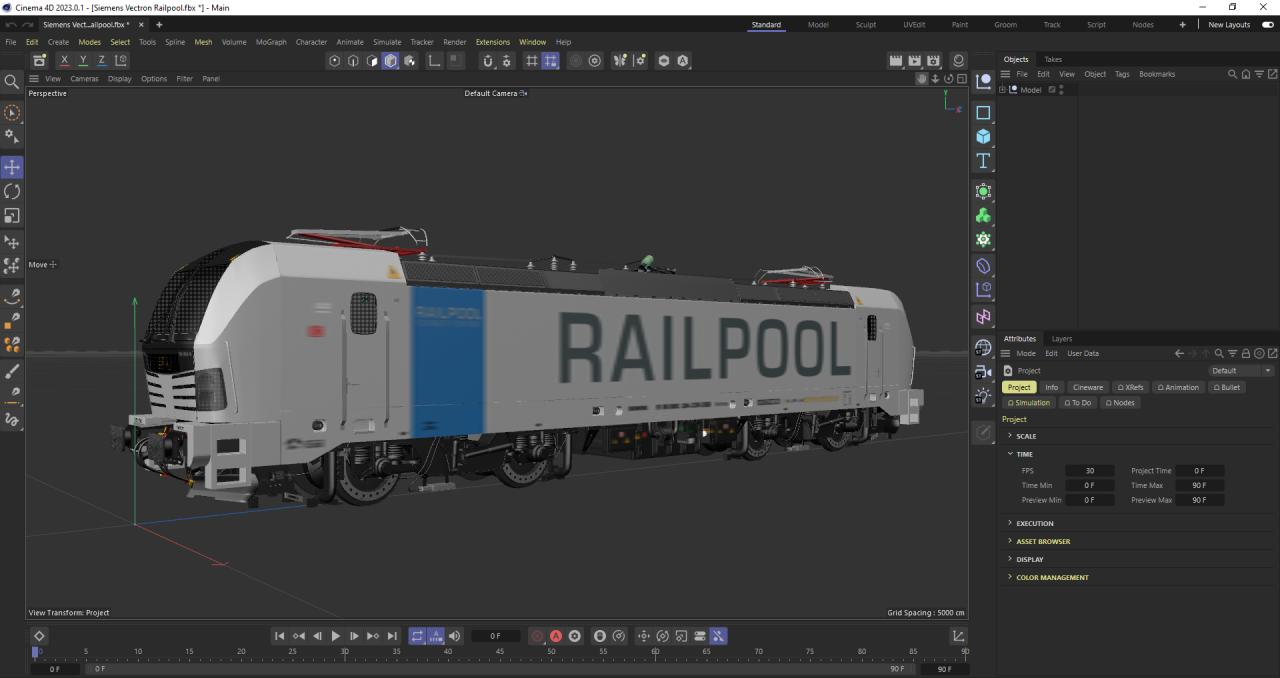Click the FPS input field

[1089, 471]
